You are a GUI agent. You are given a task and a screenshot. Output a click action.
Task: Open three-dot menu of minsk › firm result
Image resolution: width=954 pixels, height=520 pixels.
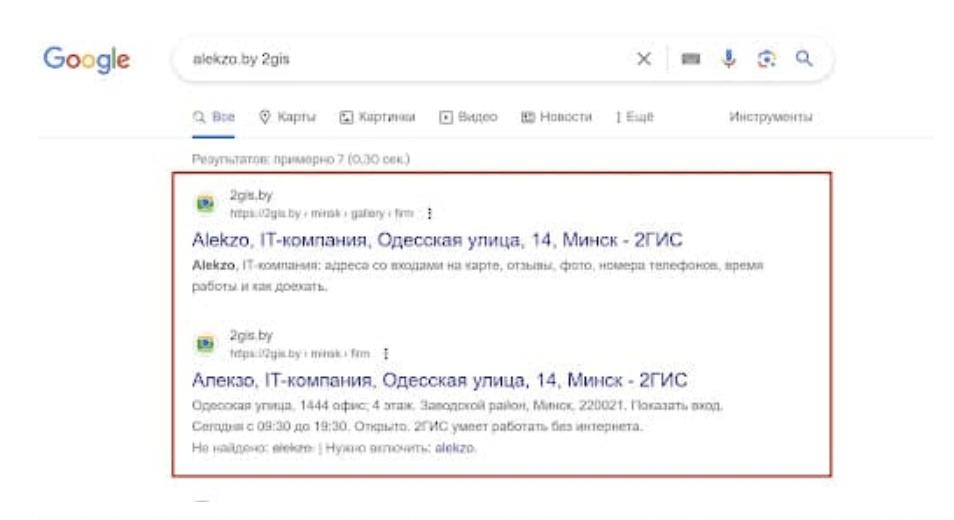click(386, 354)
